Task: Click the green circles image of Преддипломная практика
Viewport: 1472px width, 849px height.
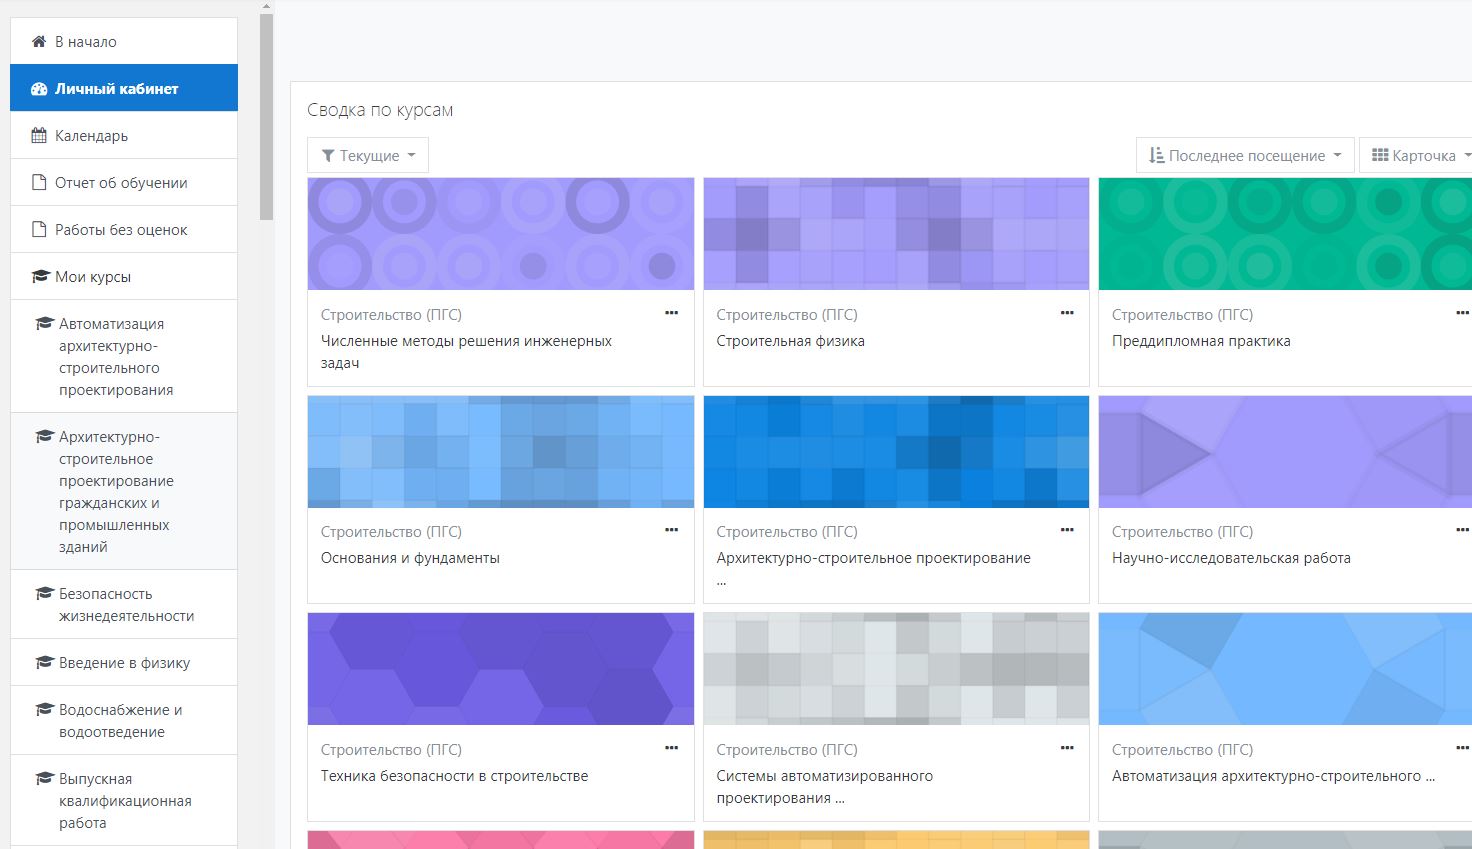Action: 1285,234
